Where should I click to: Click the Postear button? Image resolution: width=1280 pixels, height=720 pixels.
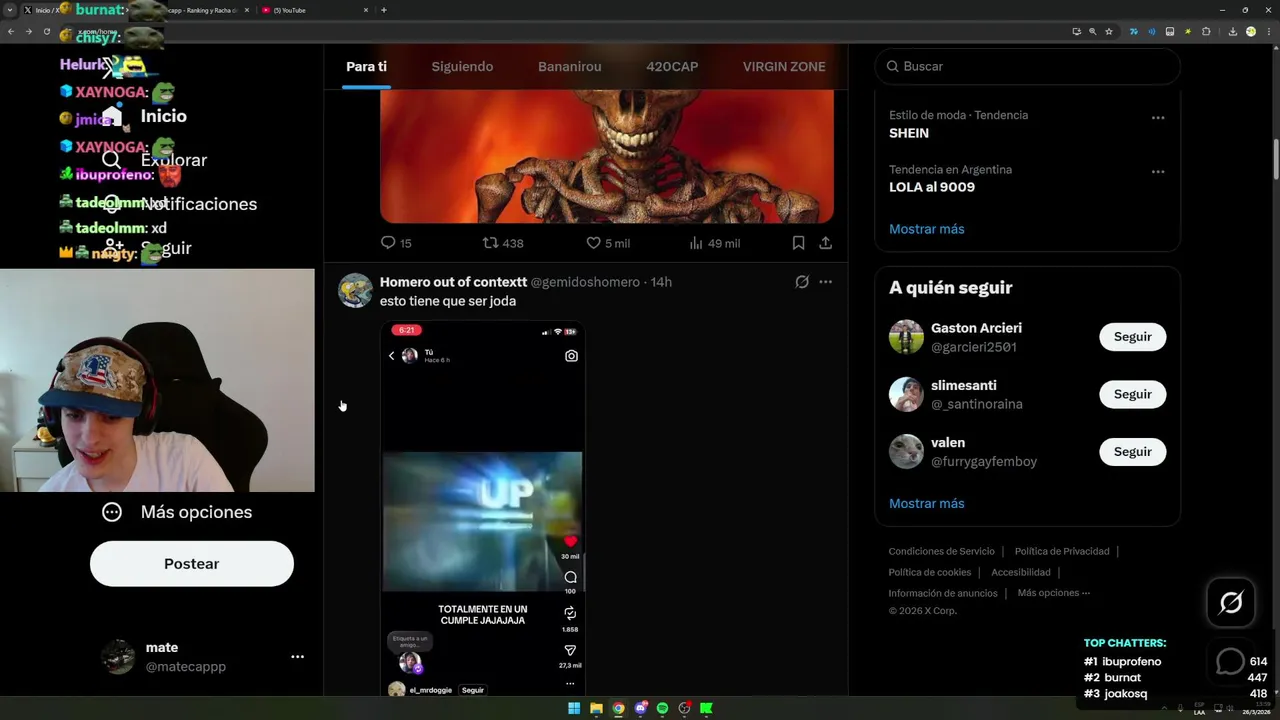[x=192, y=564]
